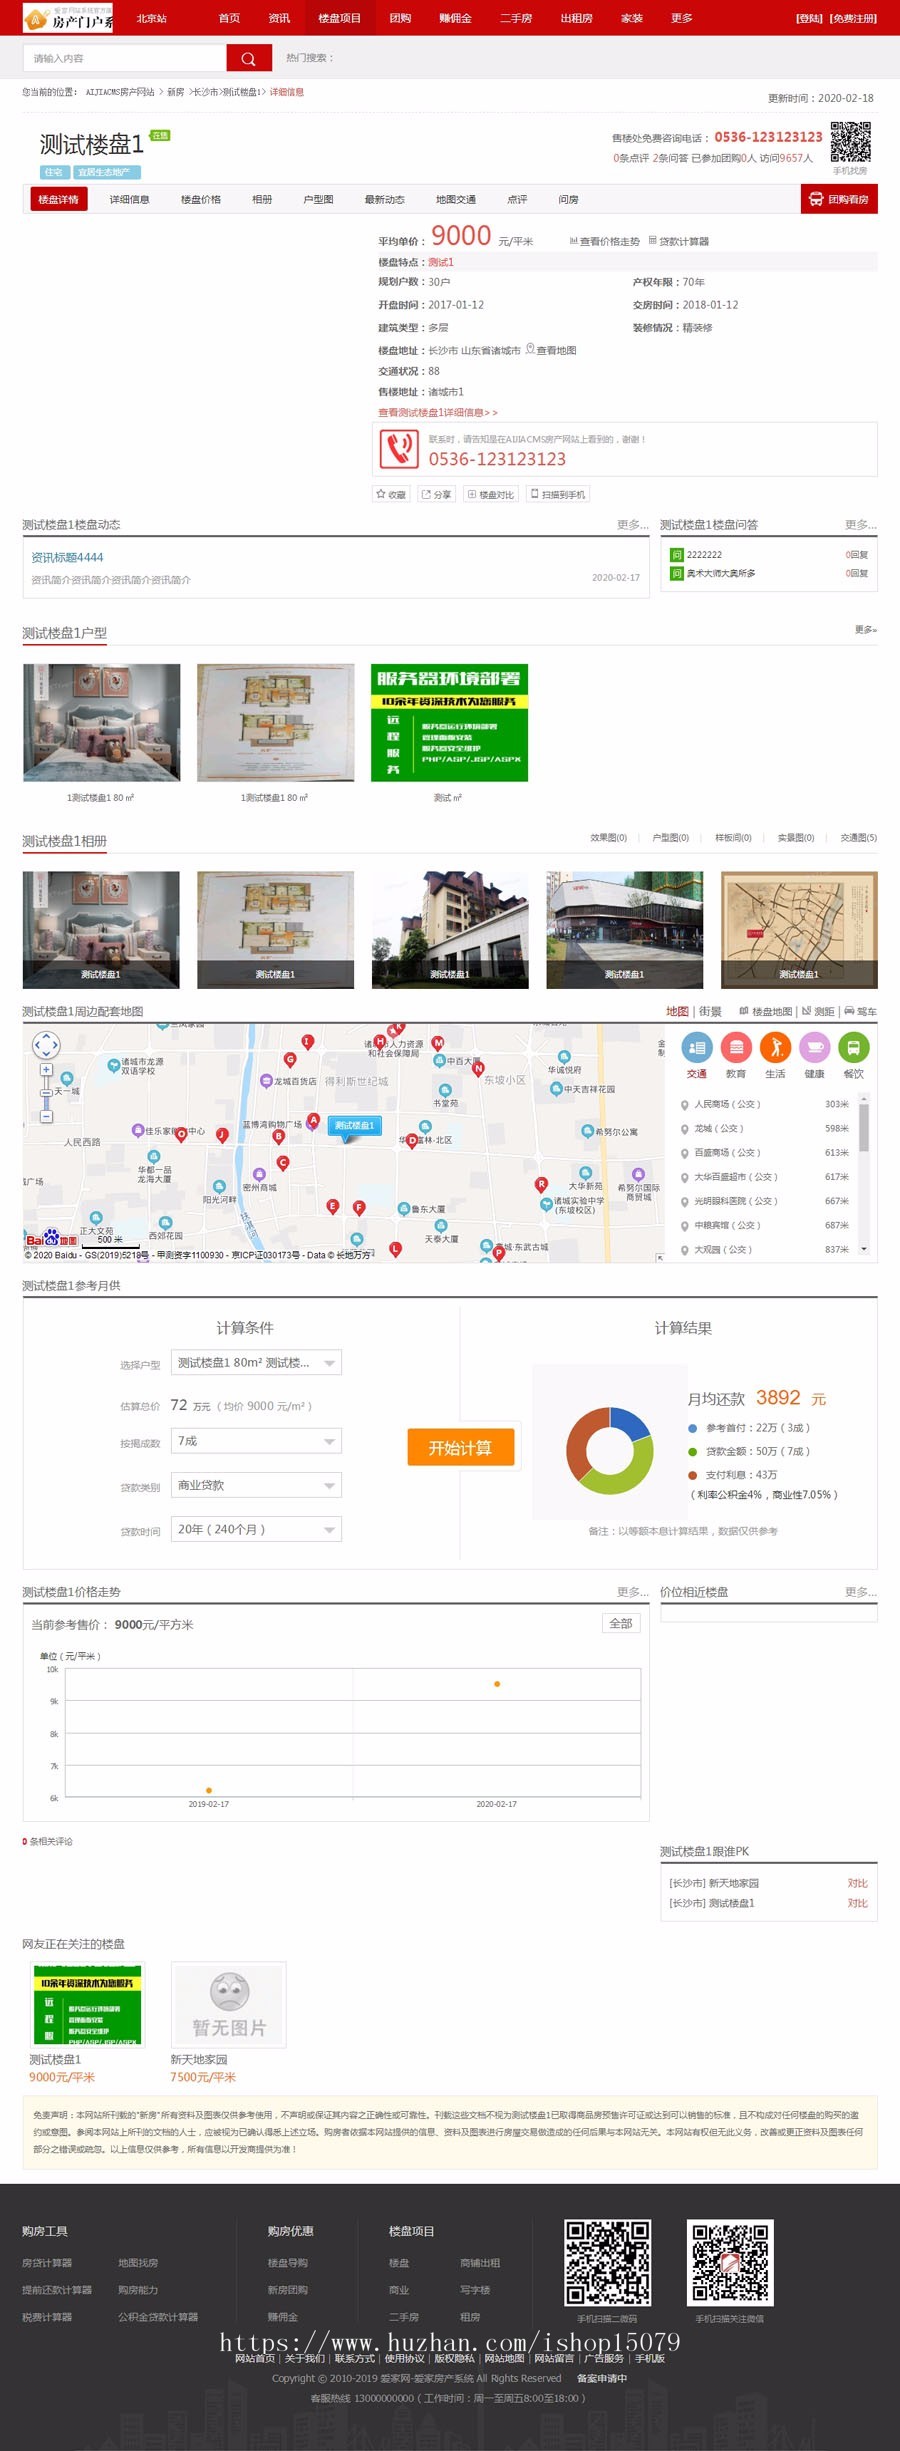Click 备案申请中 footer link
This screenshot has width=900, height=2451.
tap(602, 2378)
